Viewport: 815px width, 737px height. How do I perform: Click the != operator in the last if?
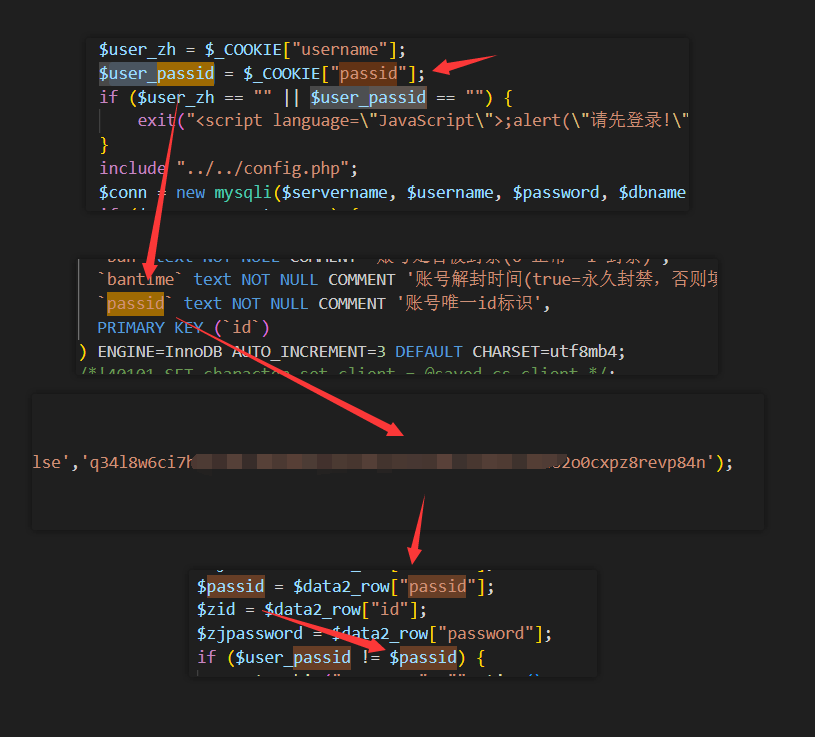click(x=370, y=657)
